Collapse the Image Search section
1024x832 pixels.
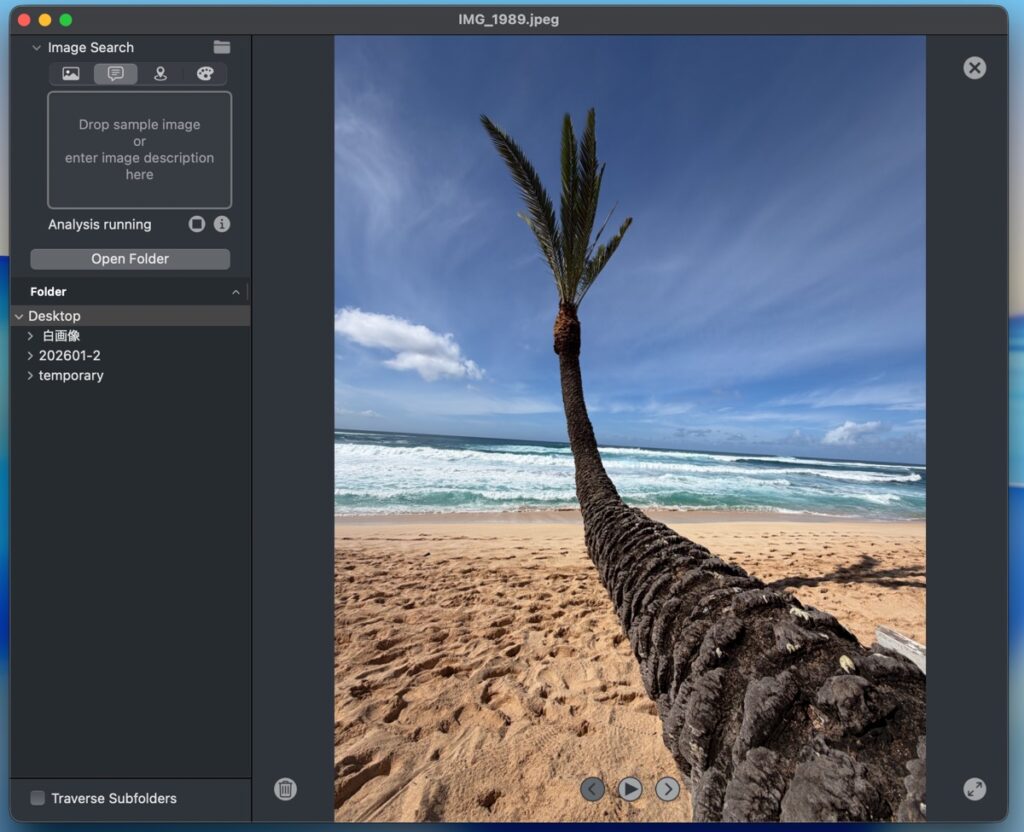click(37, 47)
